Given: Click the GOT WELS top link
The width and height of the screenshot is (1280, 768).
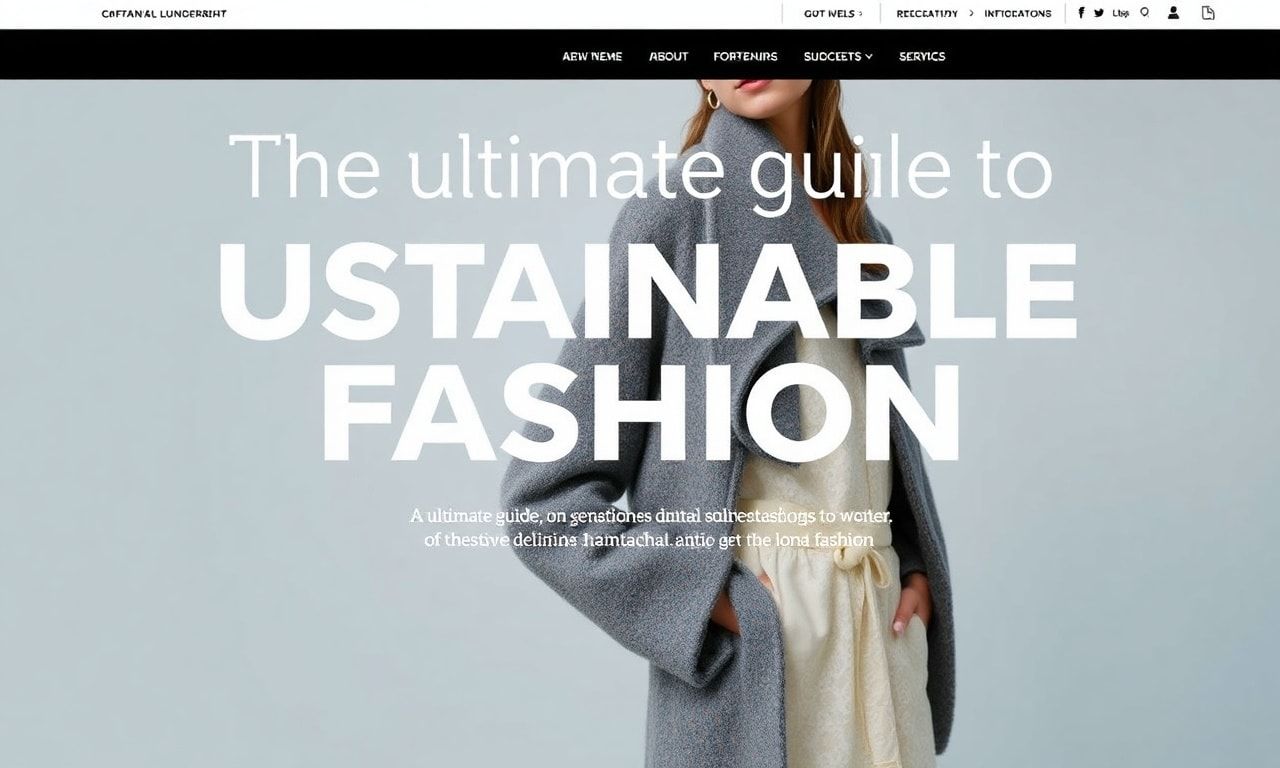Looking at the screenshot, I should [829, 14].
